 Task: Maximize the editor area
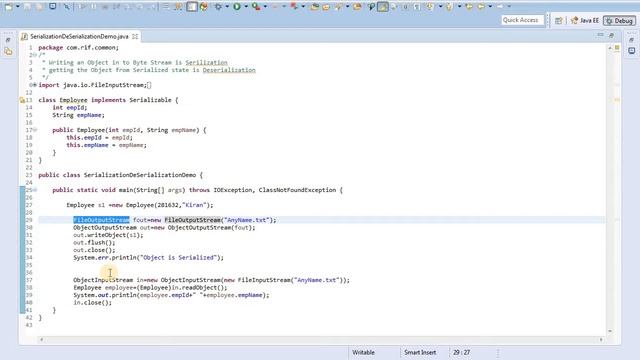coord(611,36)
